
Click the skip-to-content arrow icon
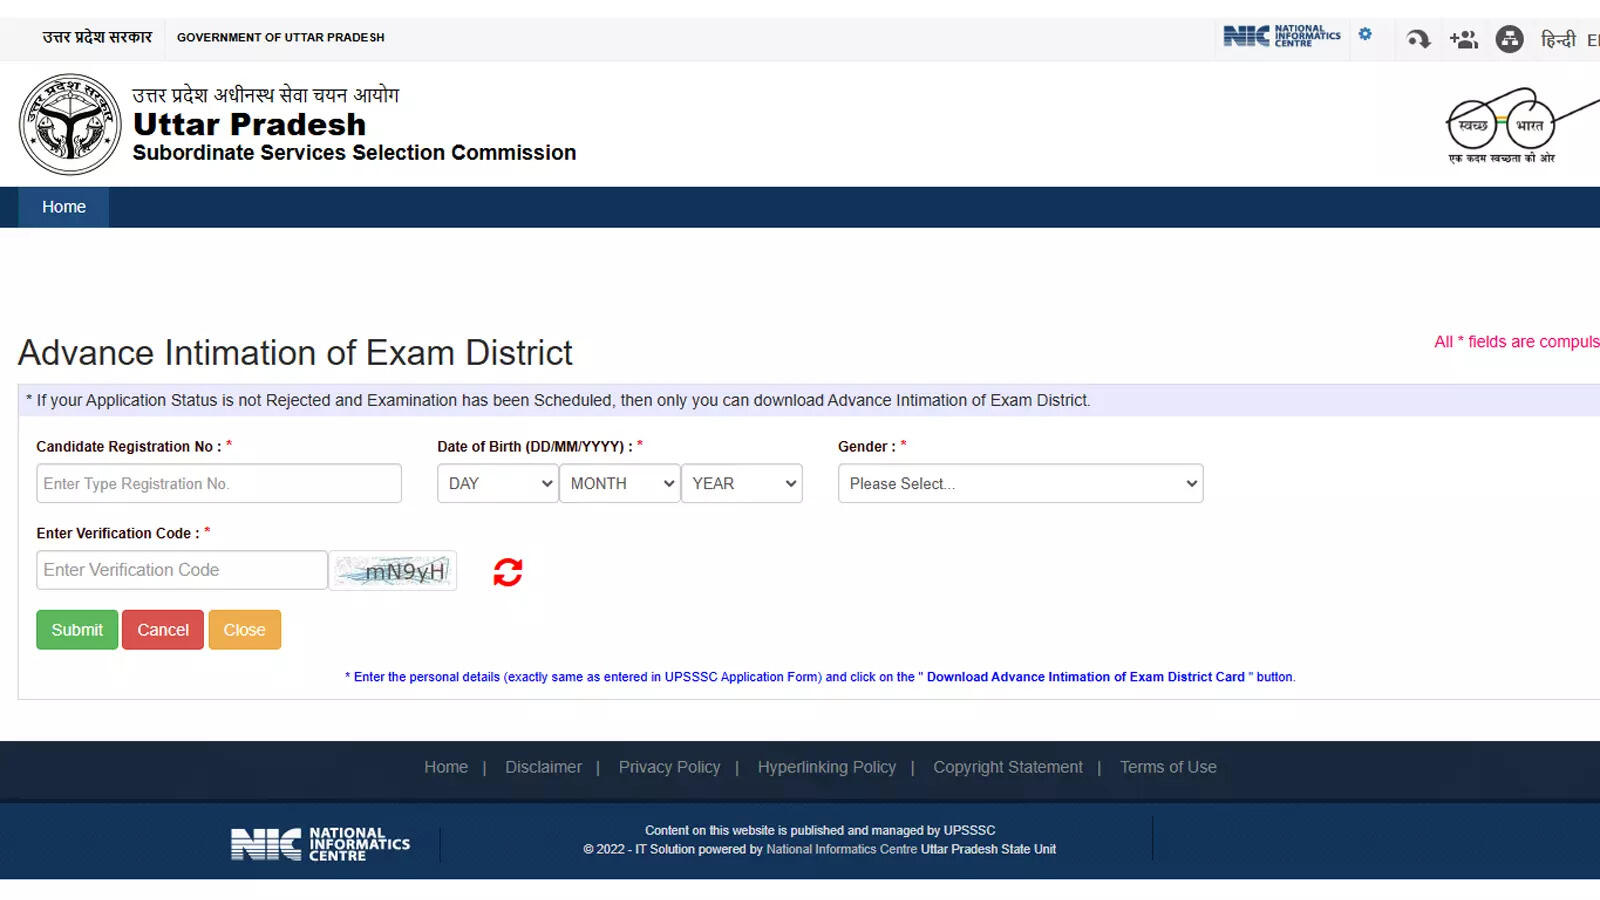tap(1418, 40)
